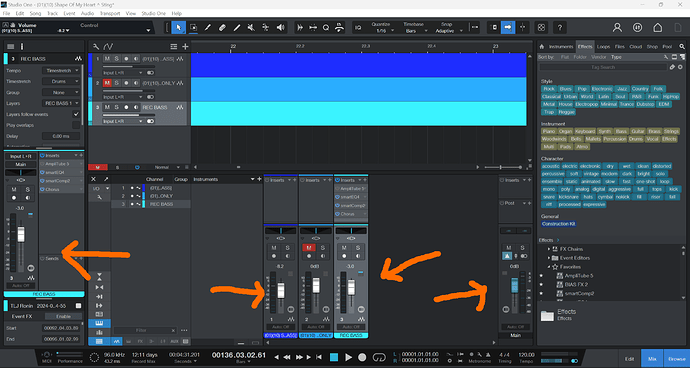Unmute track 2 in the arrangement

(107, 83)
